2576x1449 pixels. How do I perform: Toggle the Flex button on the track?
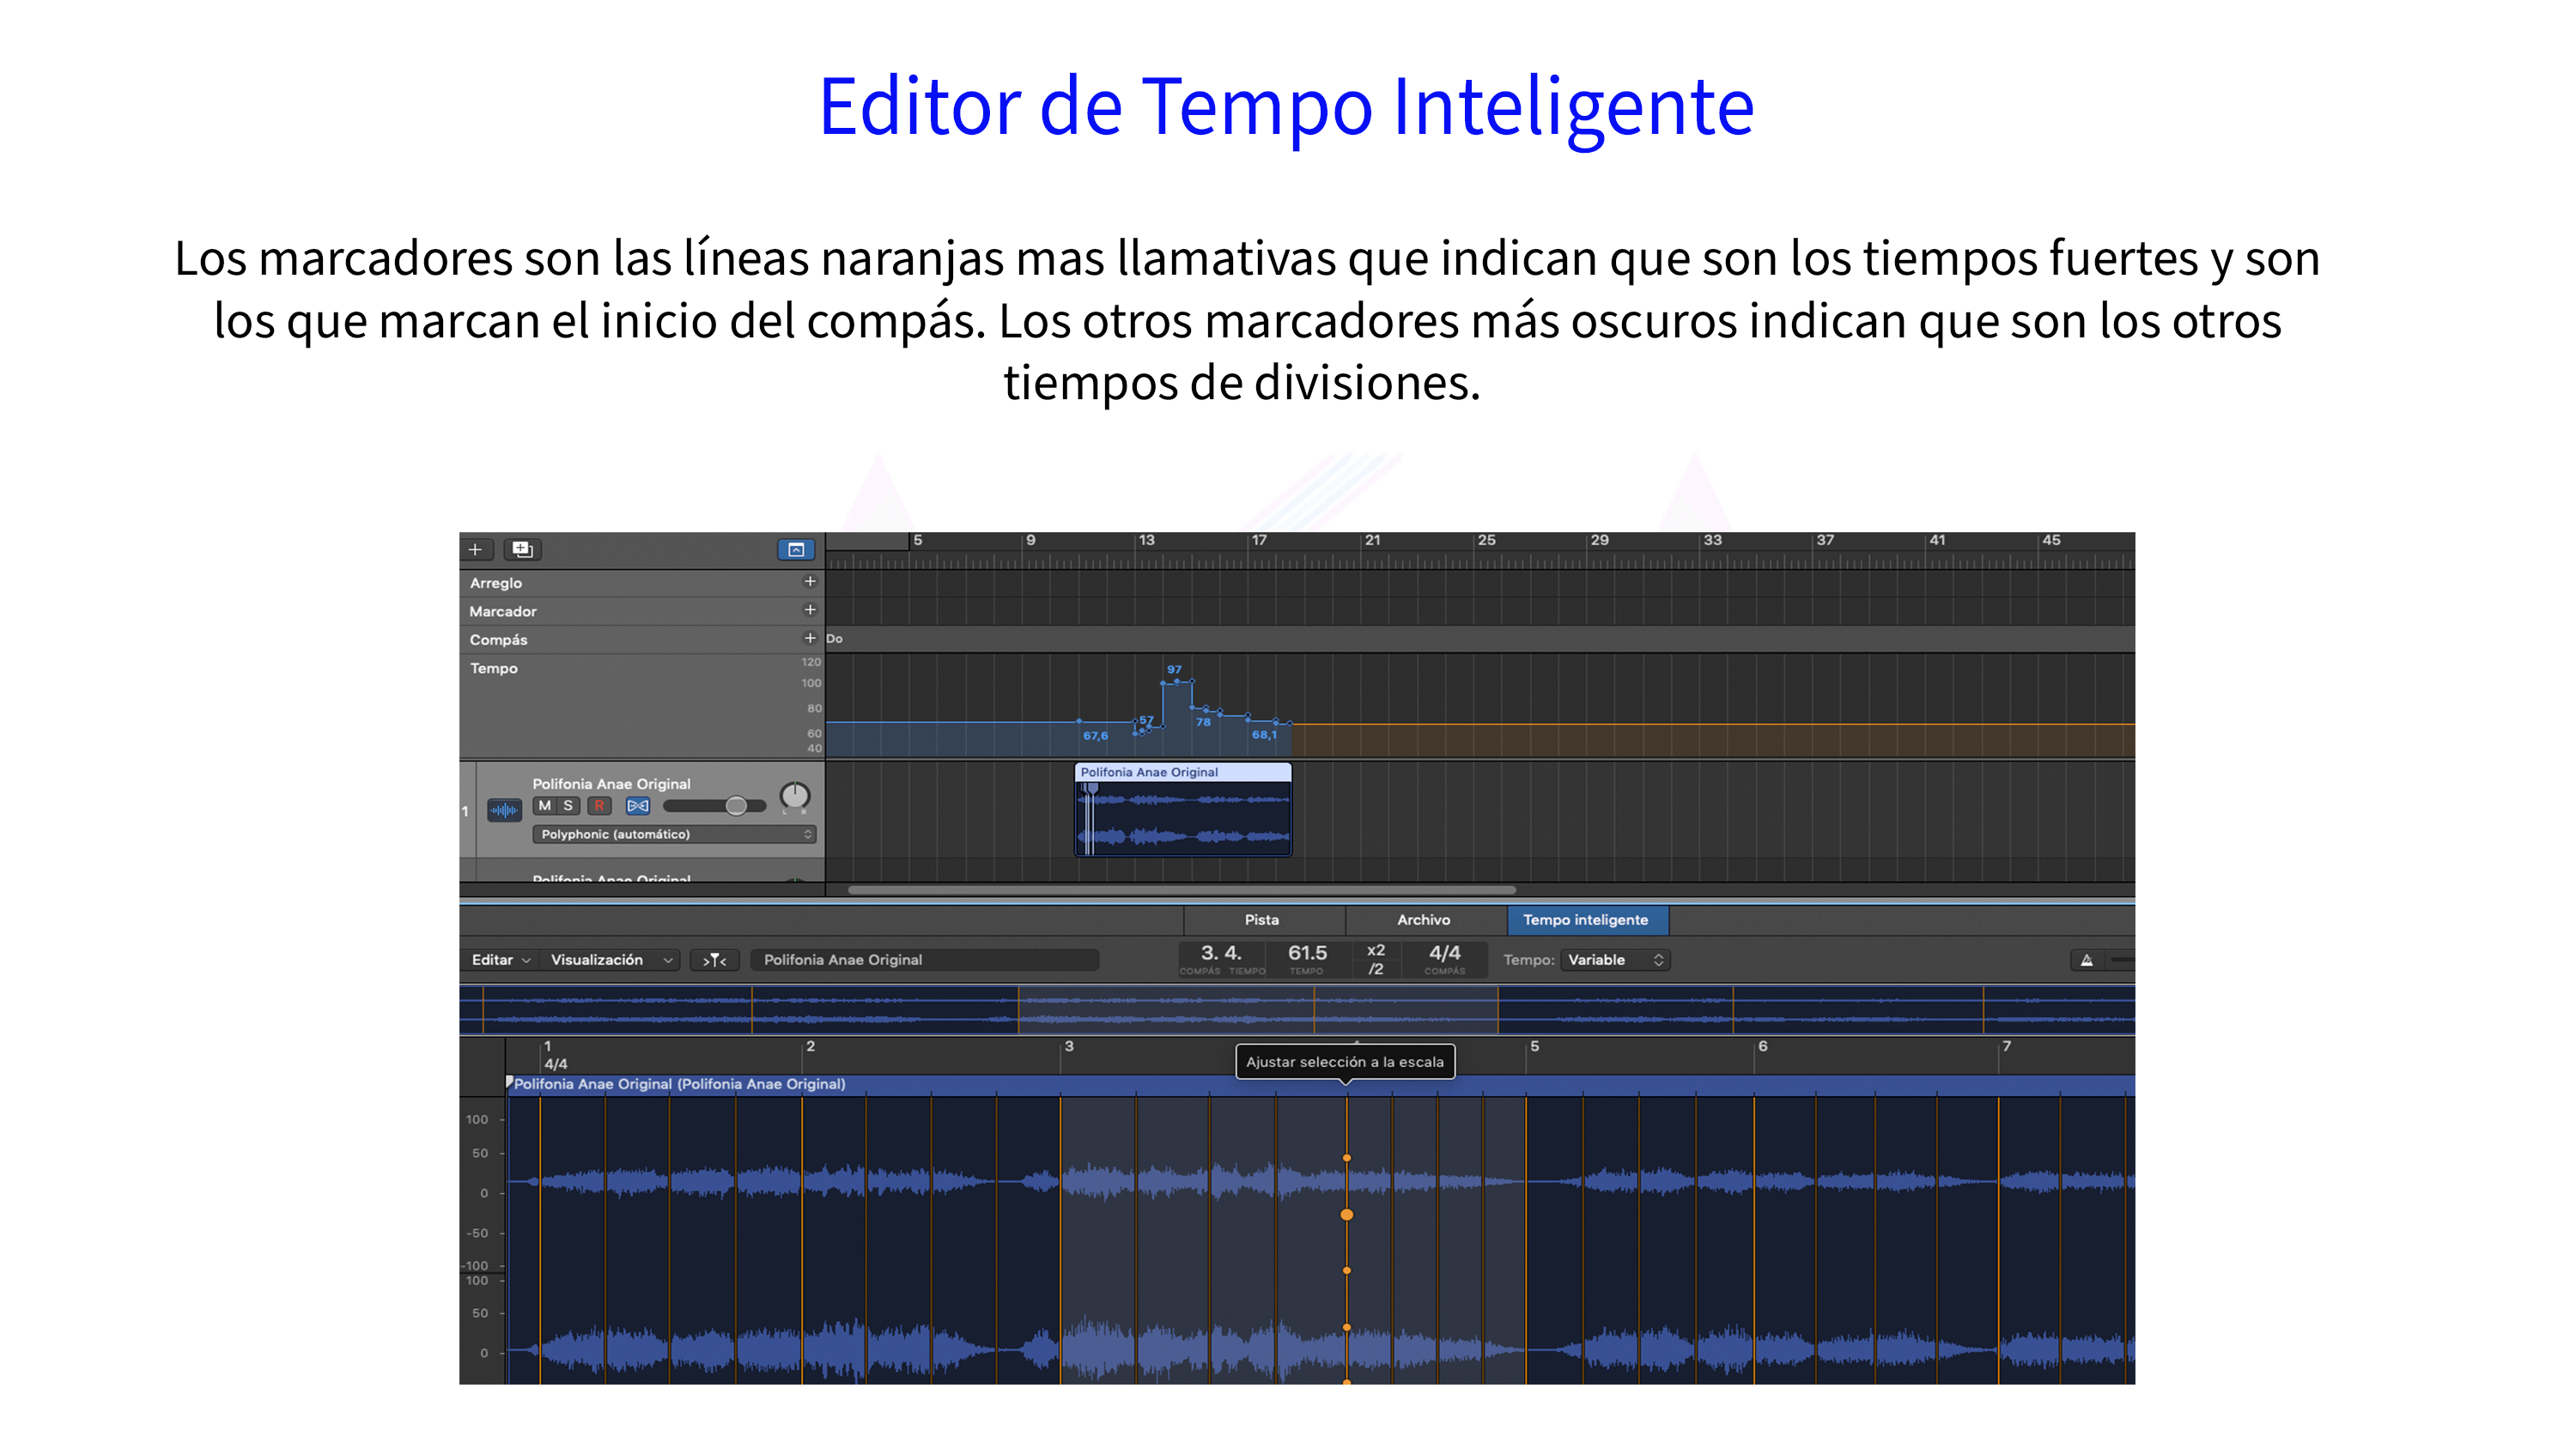coord(637,806)
